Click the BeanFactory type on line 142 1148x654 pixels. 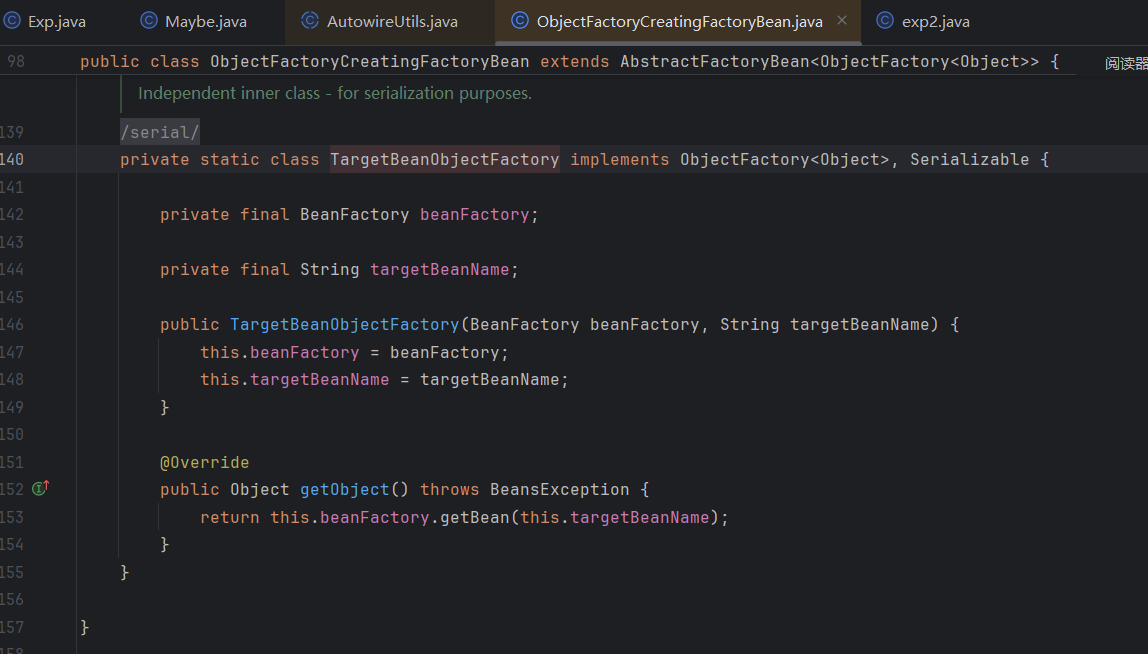(x=354, y=215)
